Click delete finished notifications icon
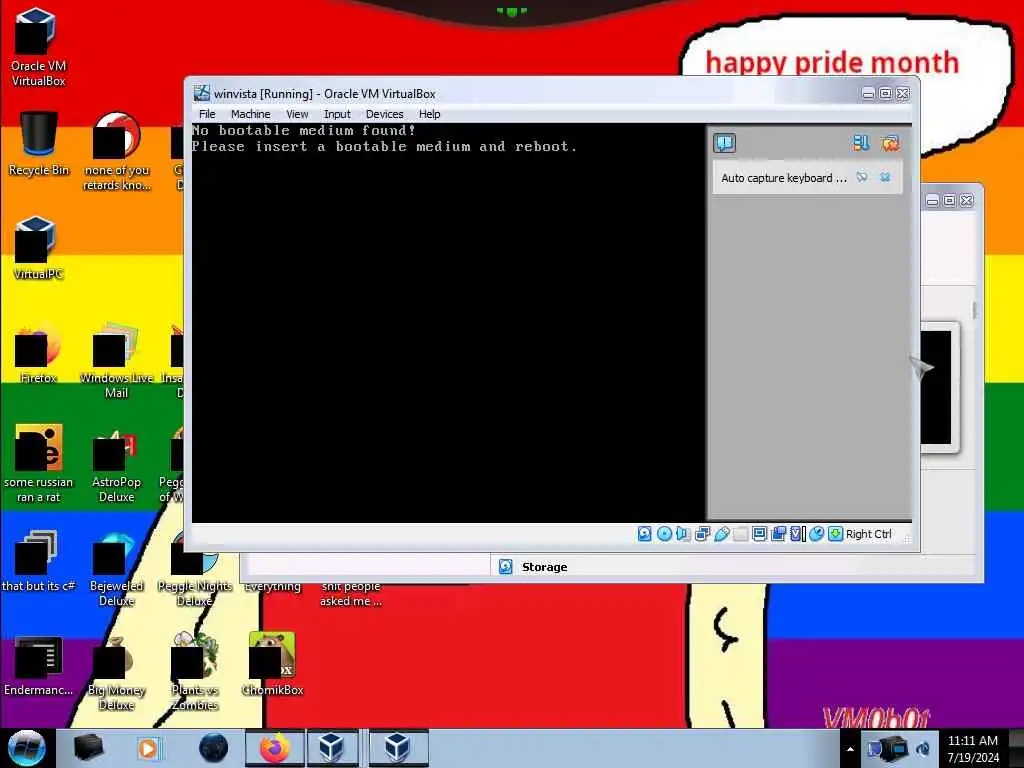The image size is (1024, 768). pyautogui.click(x=890, y=143)
